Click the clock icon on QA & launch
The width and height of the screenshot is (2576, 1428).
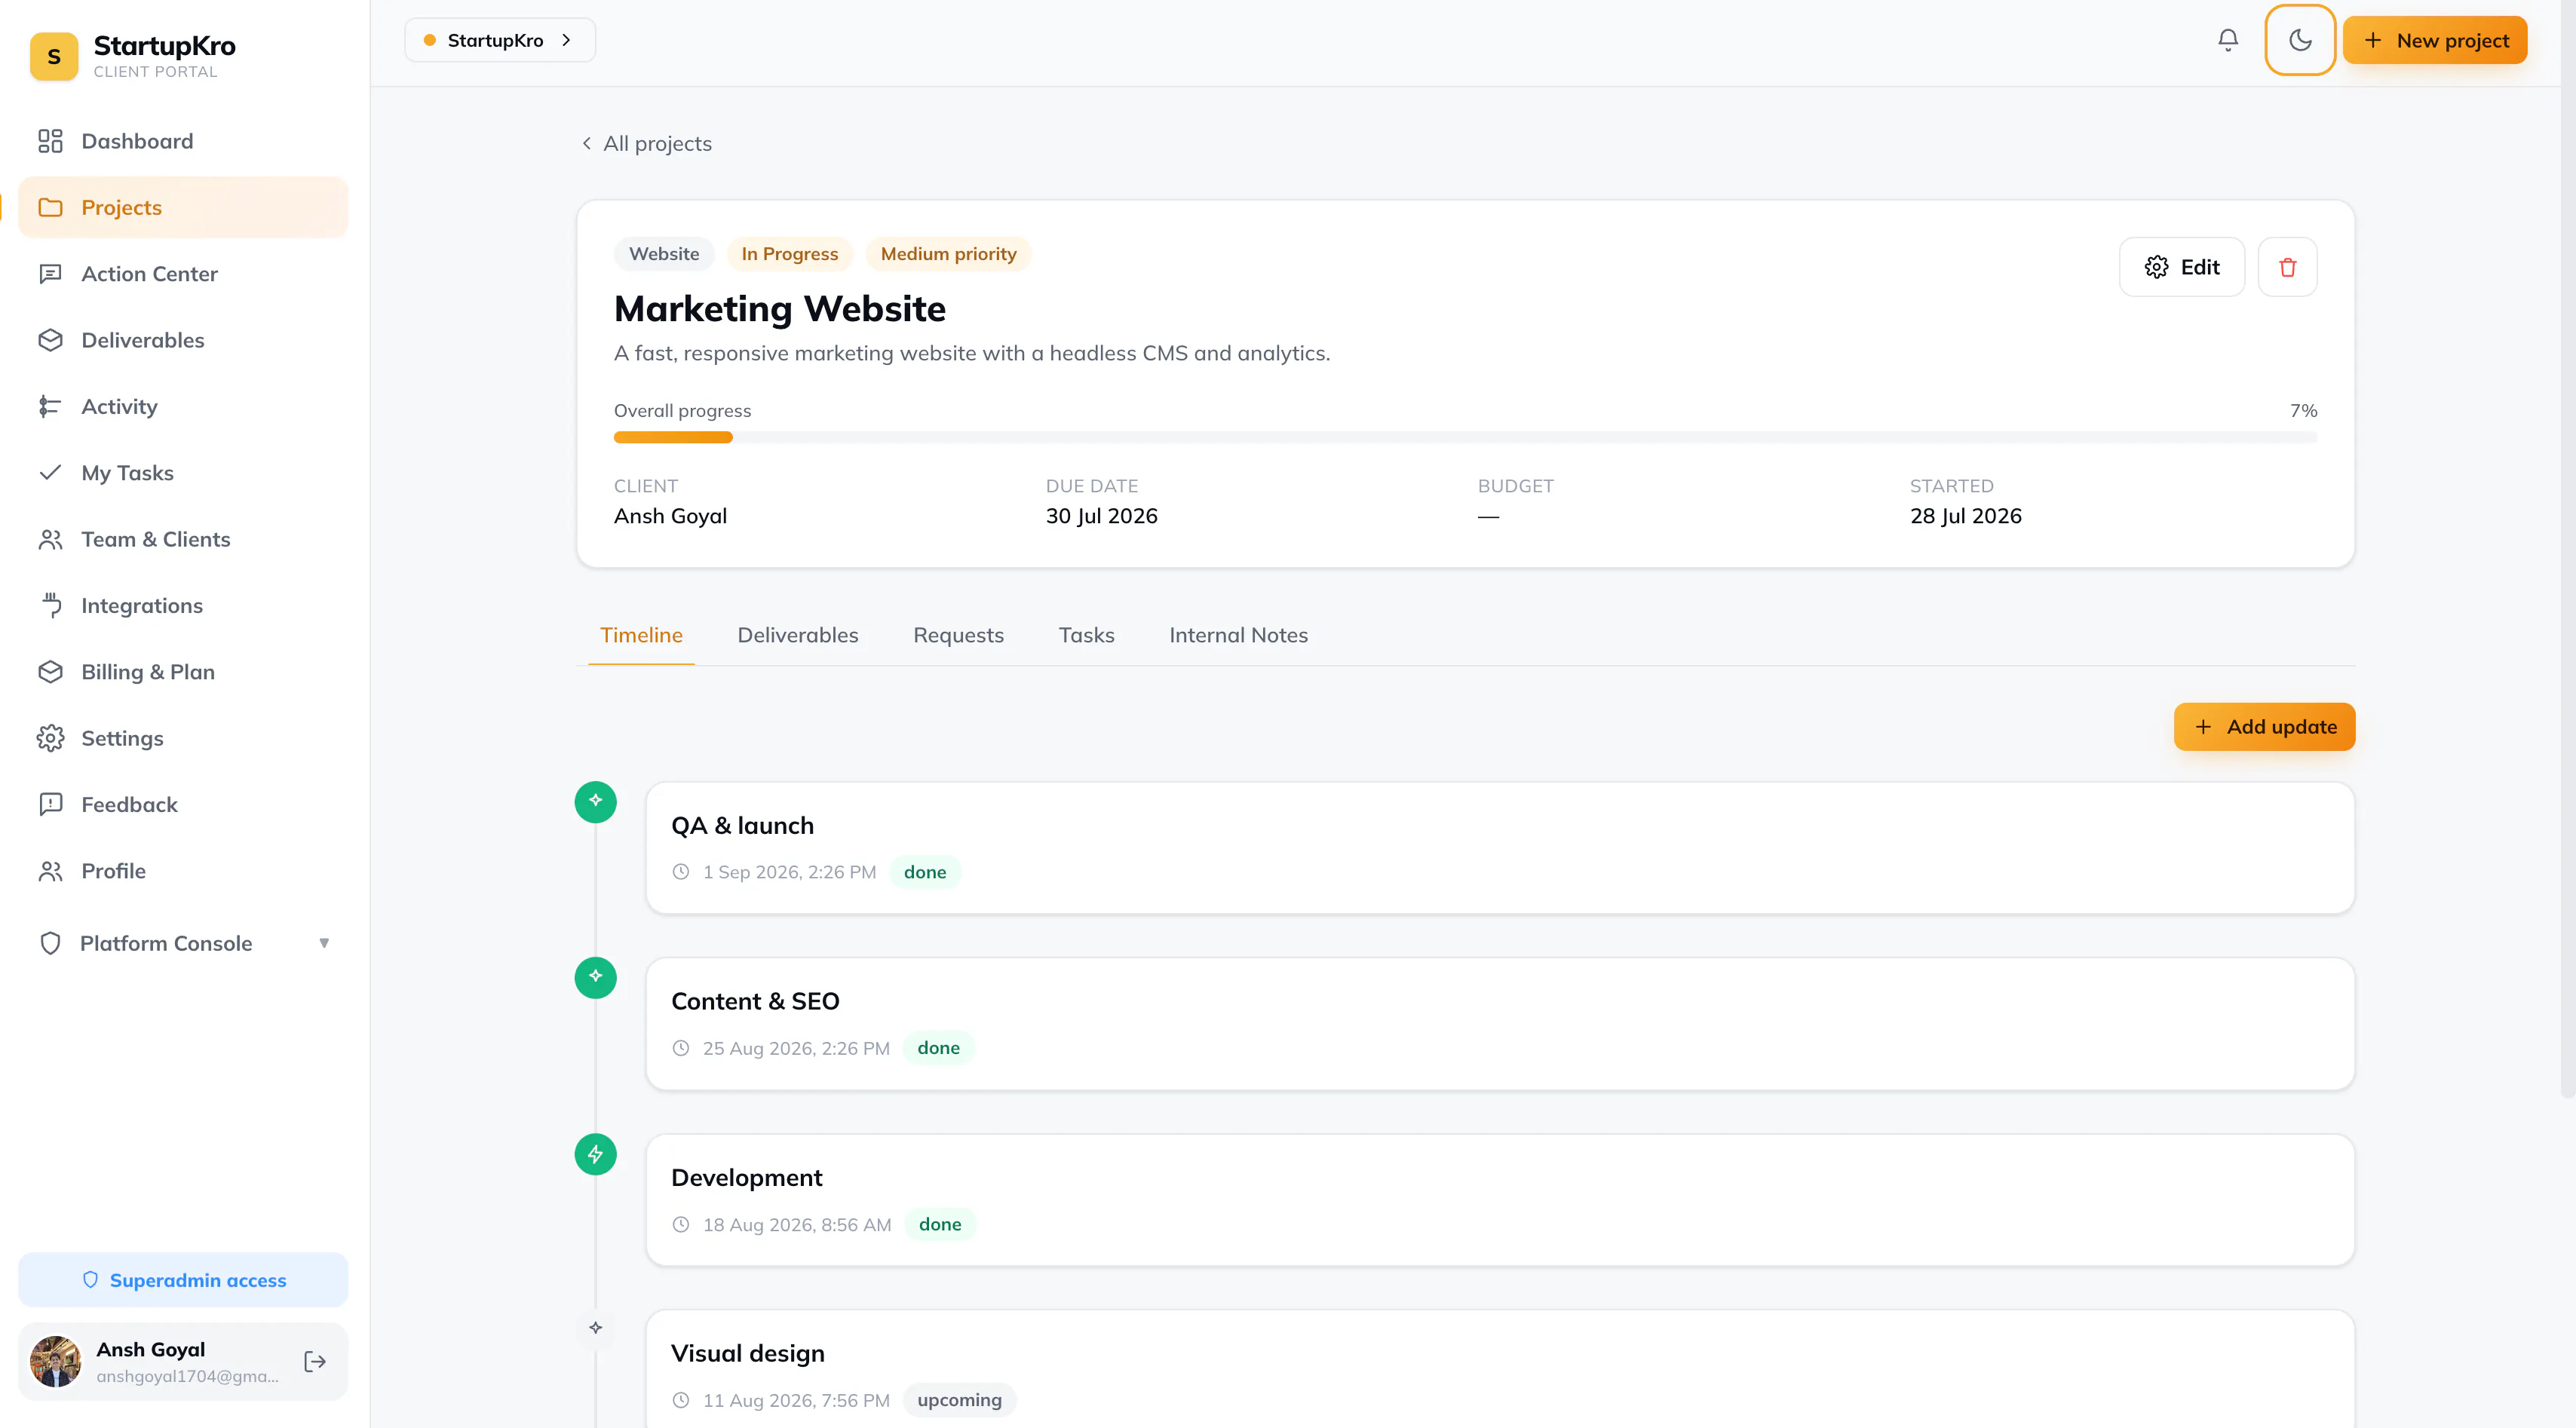click(x=681, y=872)
